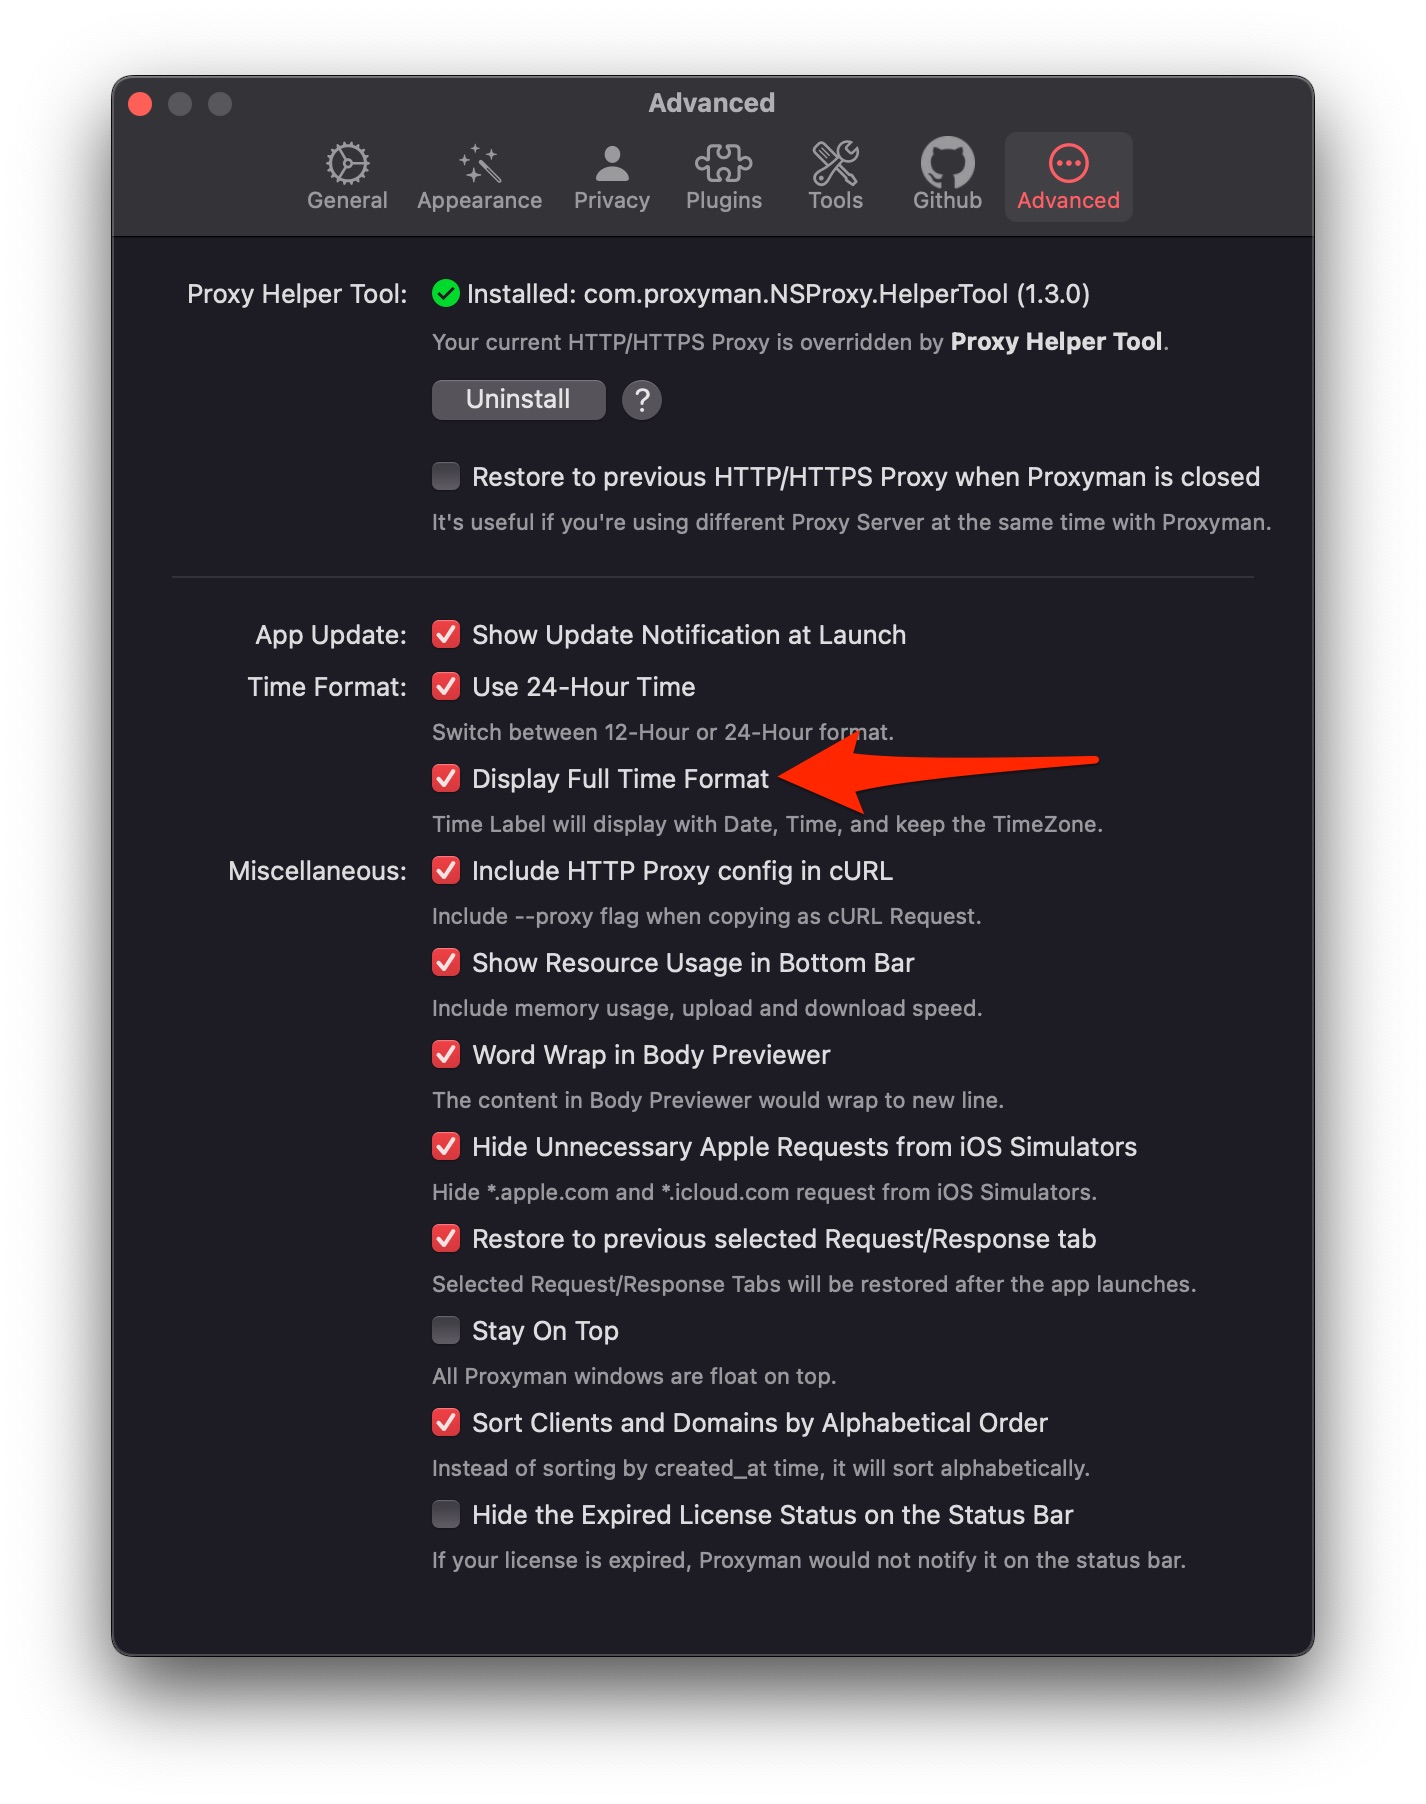Toggle Show Update Notification at Launch
The width and height of the screenshot is (1426, 1804).
click(x=446, y=634)
